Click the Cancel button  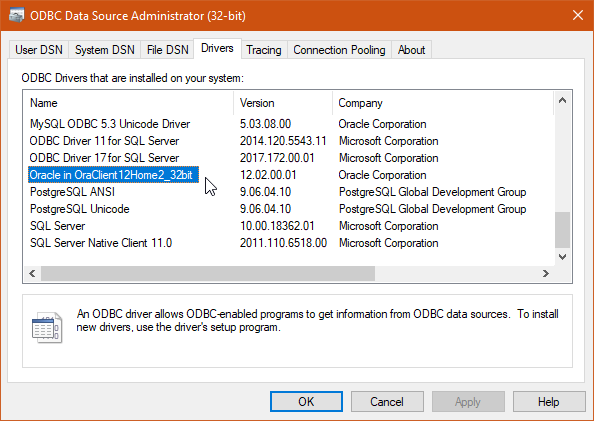click(x=387, y=401)
